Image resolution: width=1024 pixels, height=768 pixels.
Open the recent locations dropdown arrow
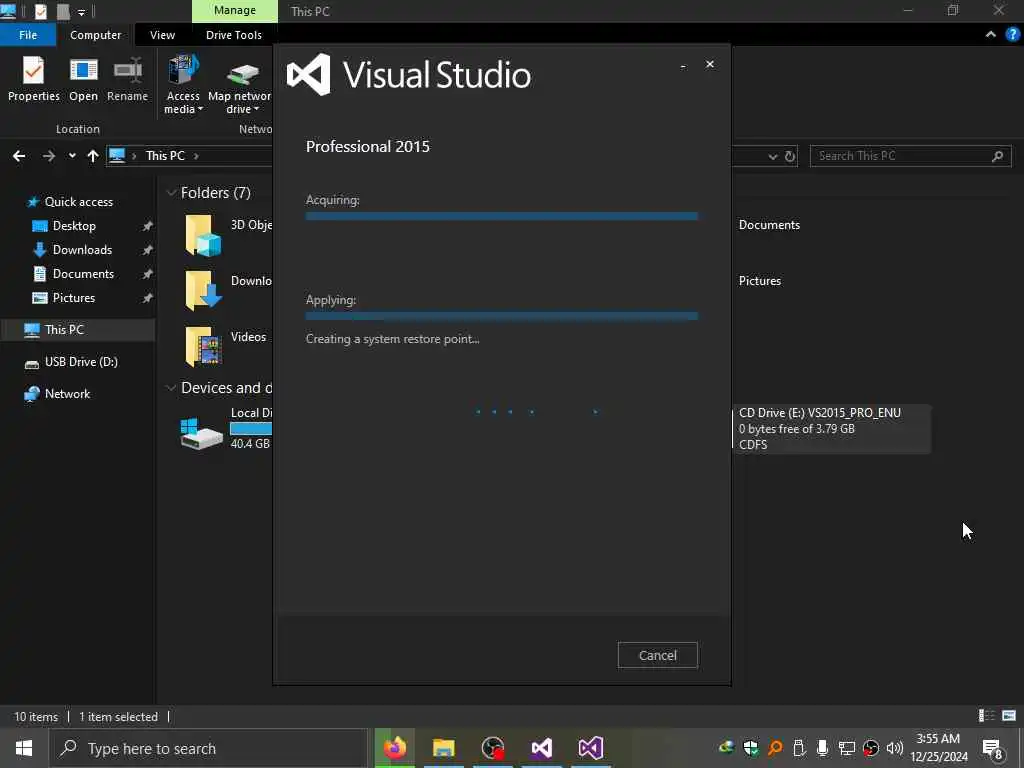point(72,155)
